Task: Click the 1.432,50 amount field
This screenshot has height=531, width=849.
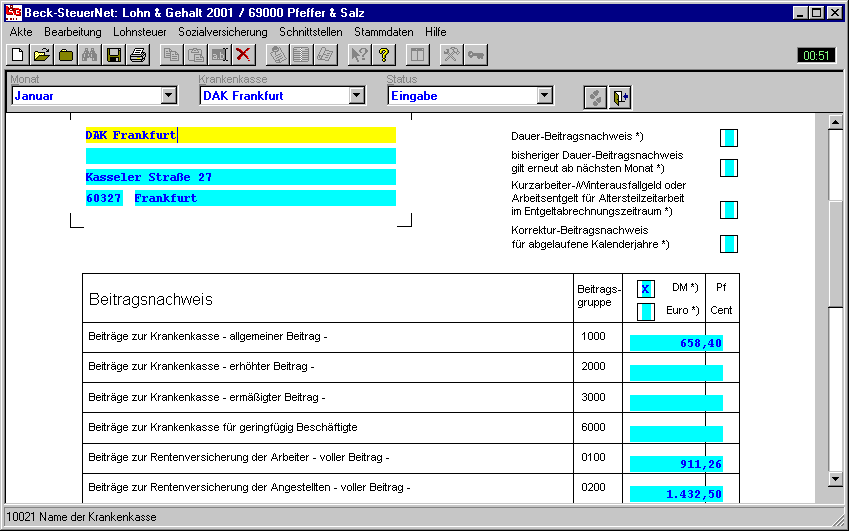Action: point(676,494)
